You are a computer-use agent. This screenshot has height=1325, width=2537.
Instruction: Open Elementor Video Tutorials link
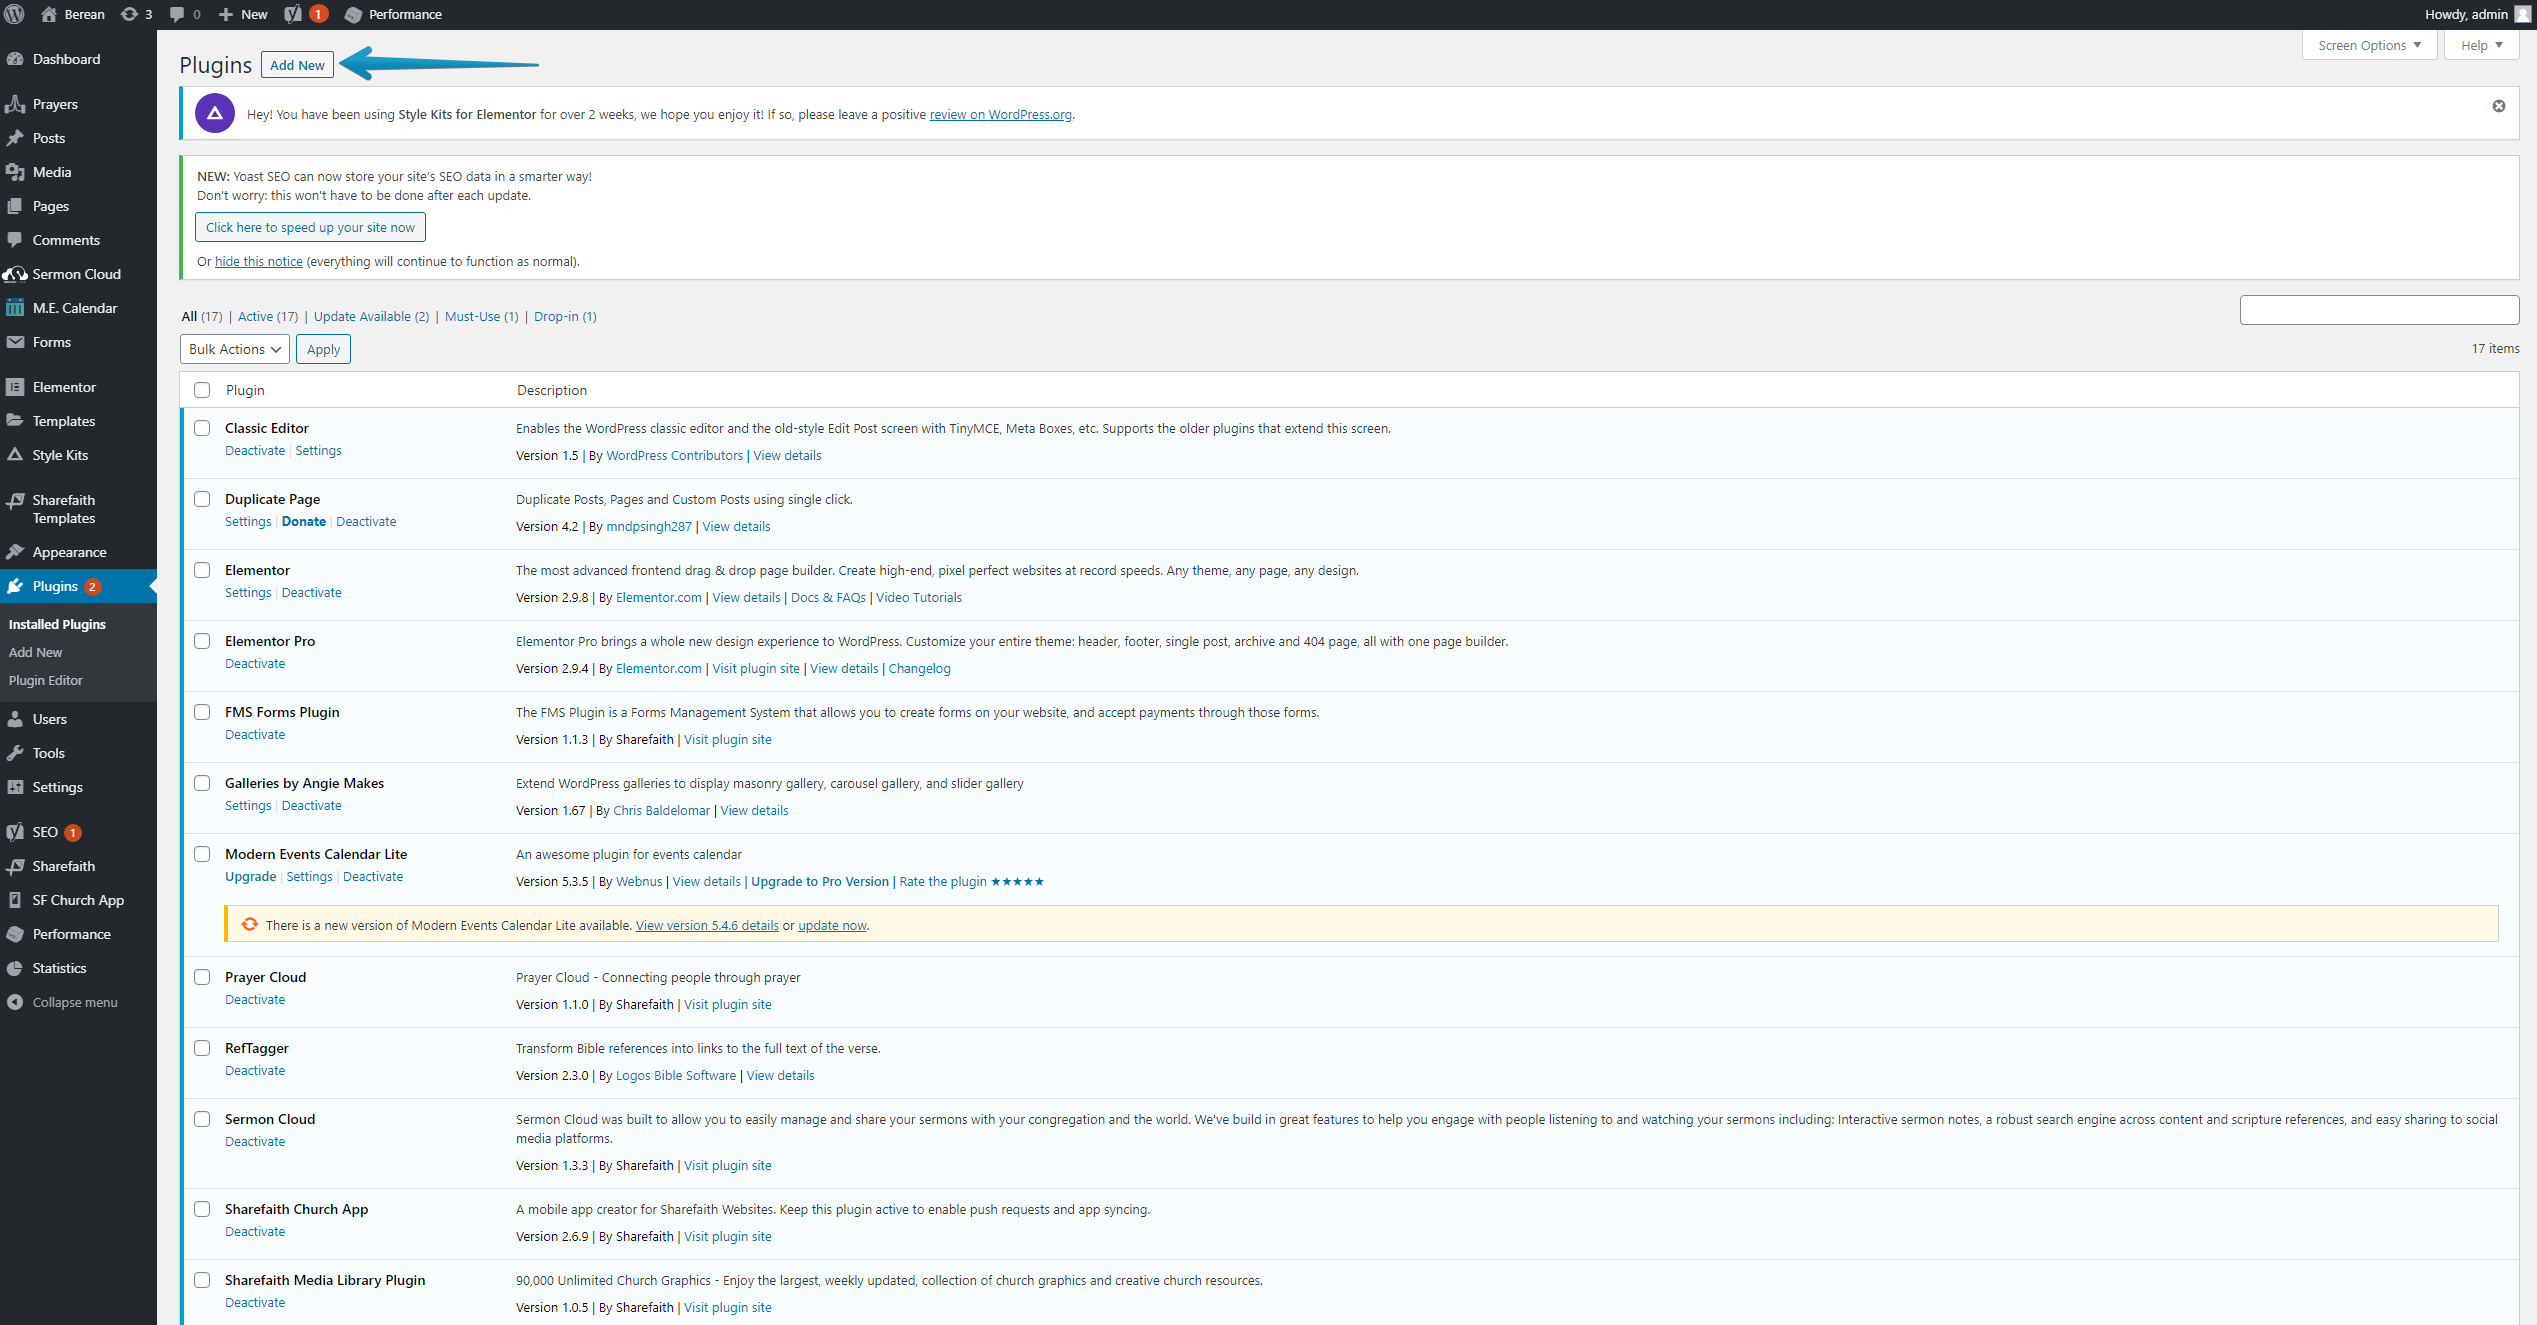(919, 597)
